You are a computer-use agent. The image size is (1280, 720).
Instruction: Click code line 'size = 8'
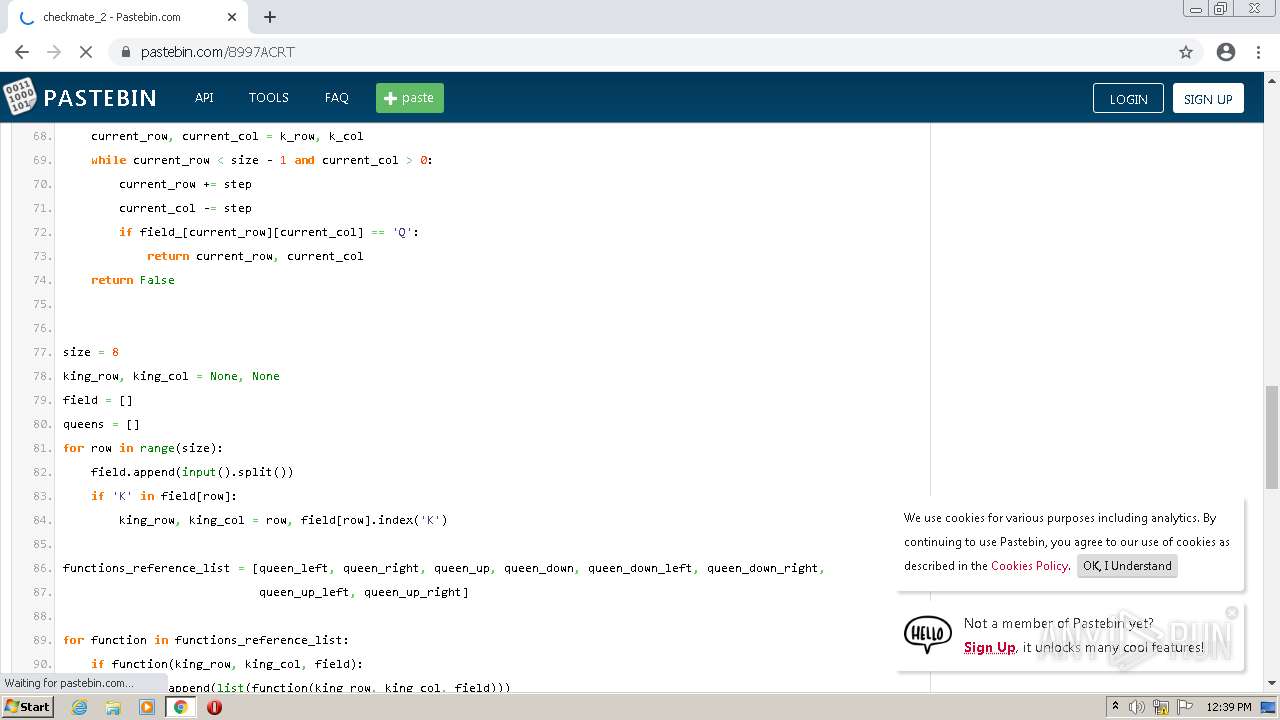click(91, 352)
